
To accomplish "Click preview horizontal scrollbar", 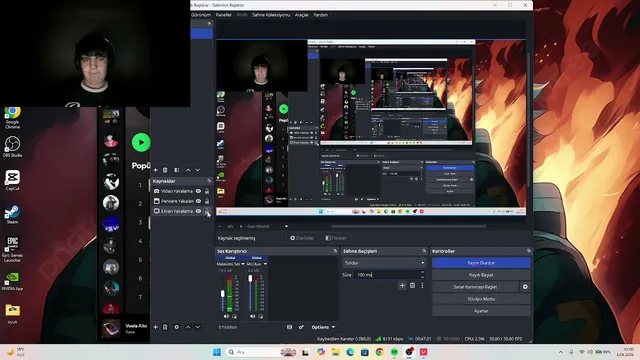I will (x=409, y=226).
